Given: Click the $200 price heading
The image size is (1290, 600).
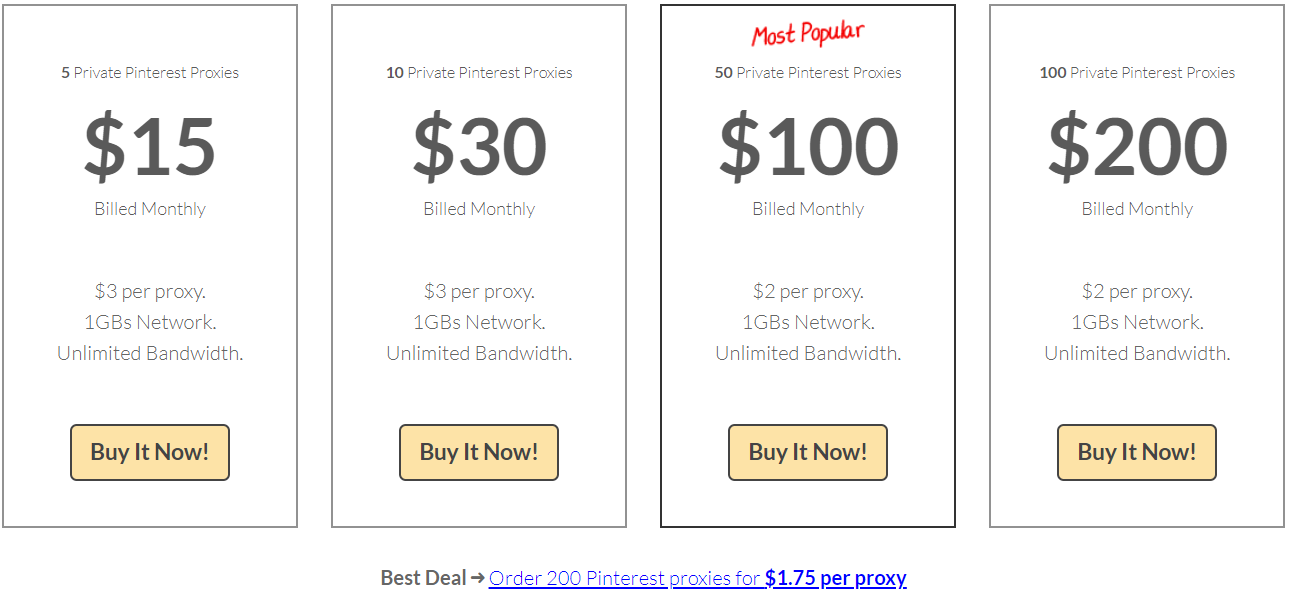Looking at the screenshot, I should pyautogui.click(x=1137, y=146).
